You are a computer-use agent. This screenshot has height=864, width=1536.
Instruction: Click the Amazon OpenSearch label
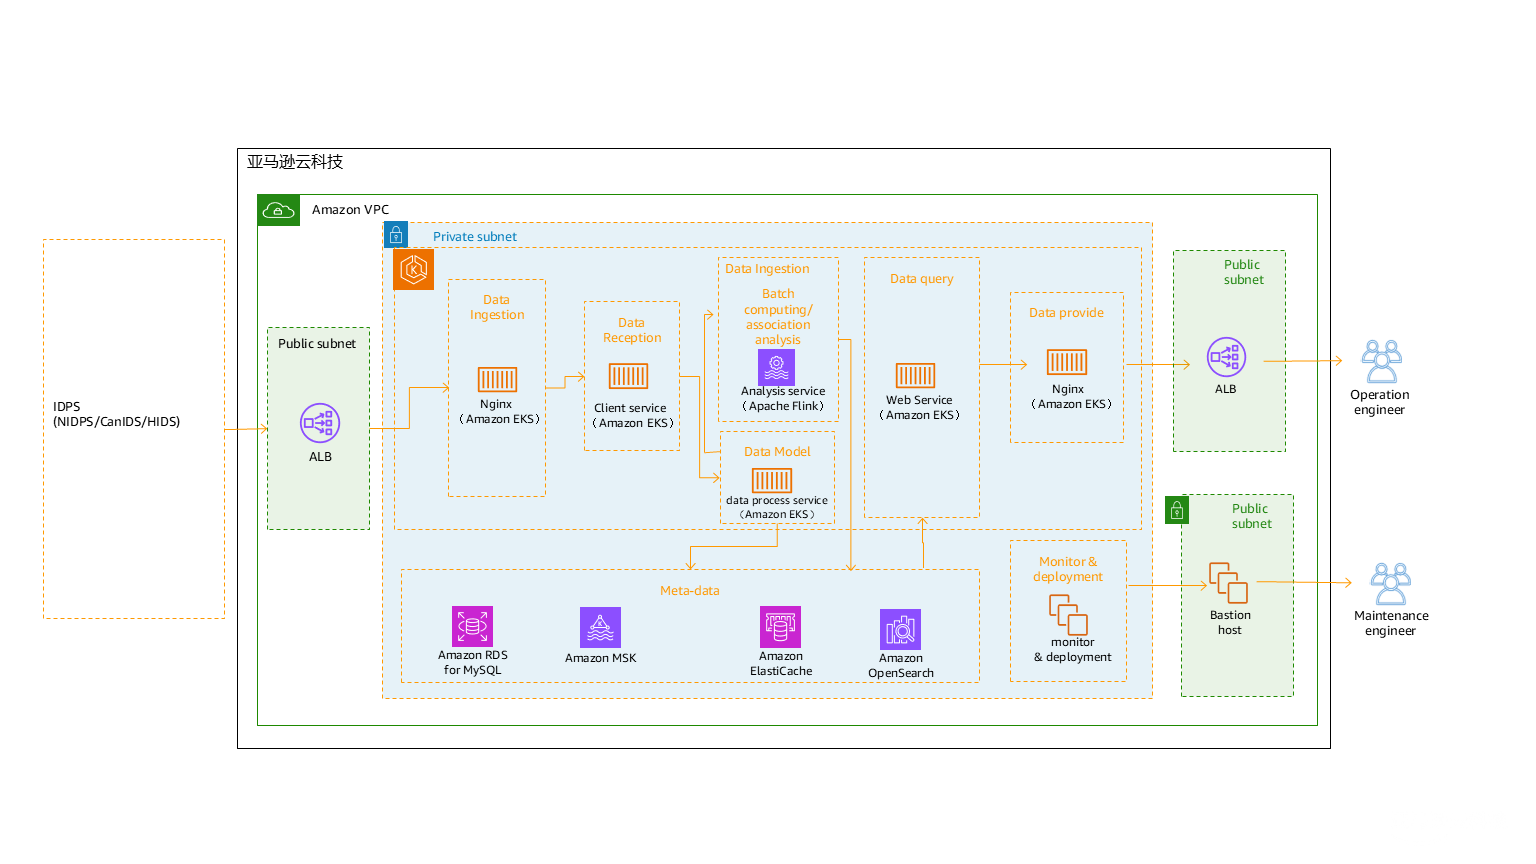[901, 665]
